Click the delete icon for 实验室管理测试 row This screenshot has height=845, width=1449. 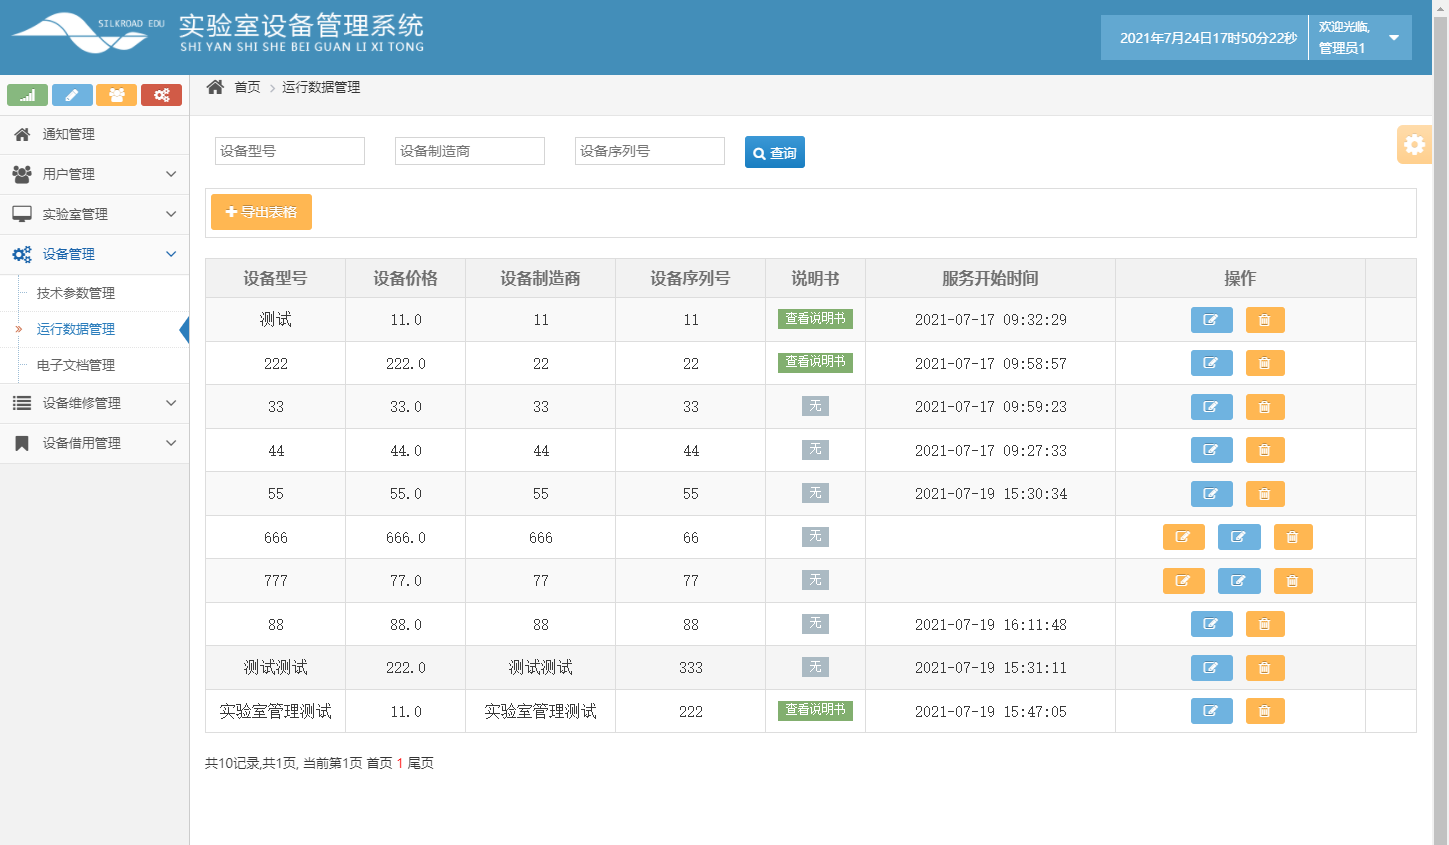[x=1264, y=711]
